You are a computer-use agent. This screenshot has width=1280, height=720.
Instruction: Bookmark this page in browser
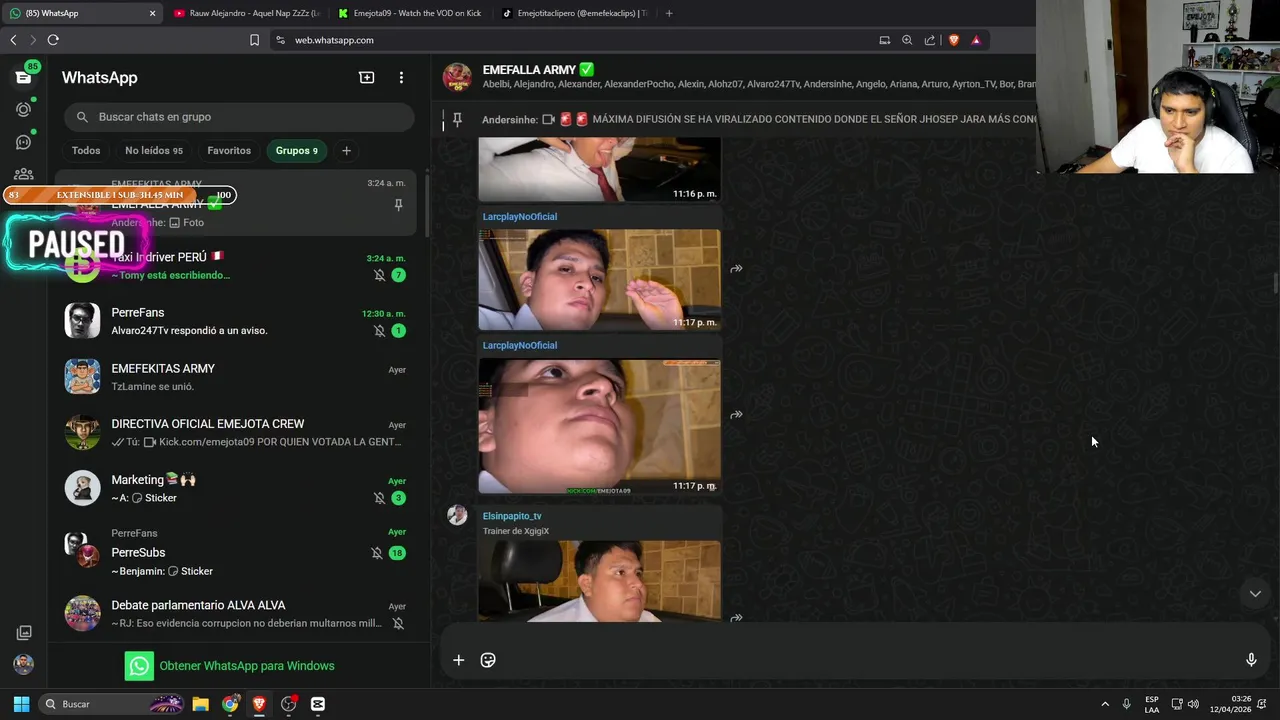click(254, 40)
